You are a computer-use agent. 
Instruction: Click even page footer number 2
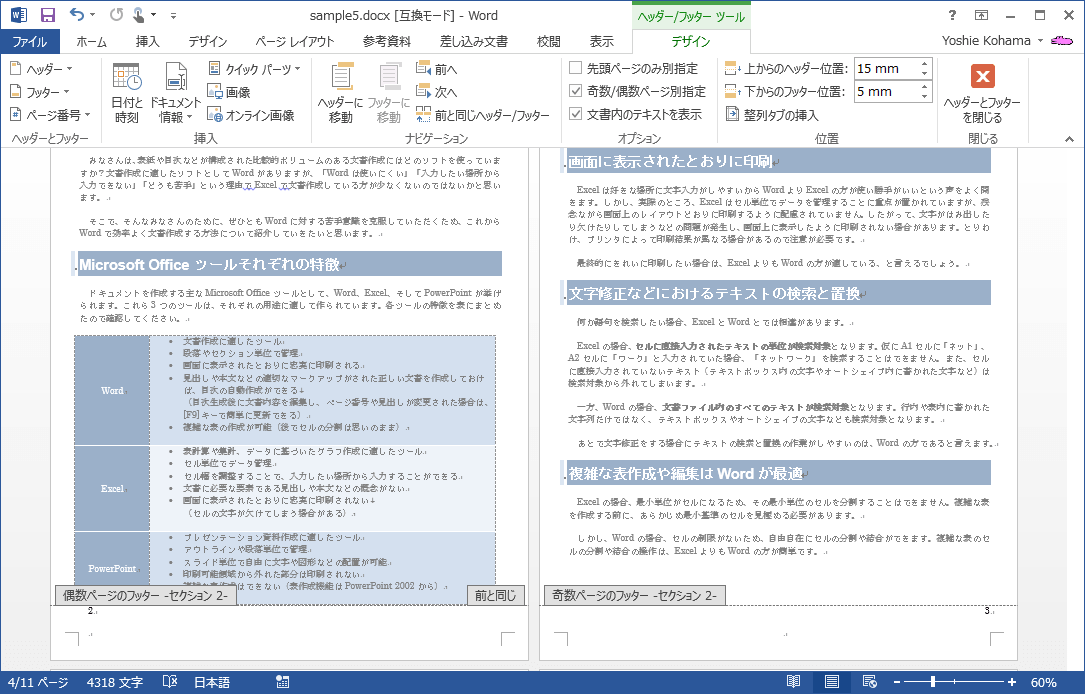[x=90, y=610]
